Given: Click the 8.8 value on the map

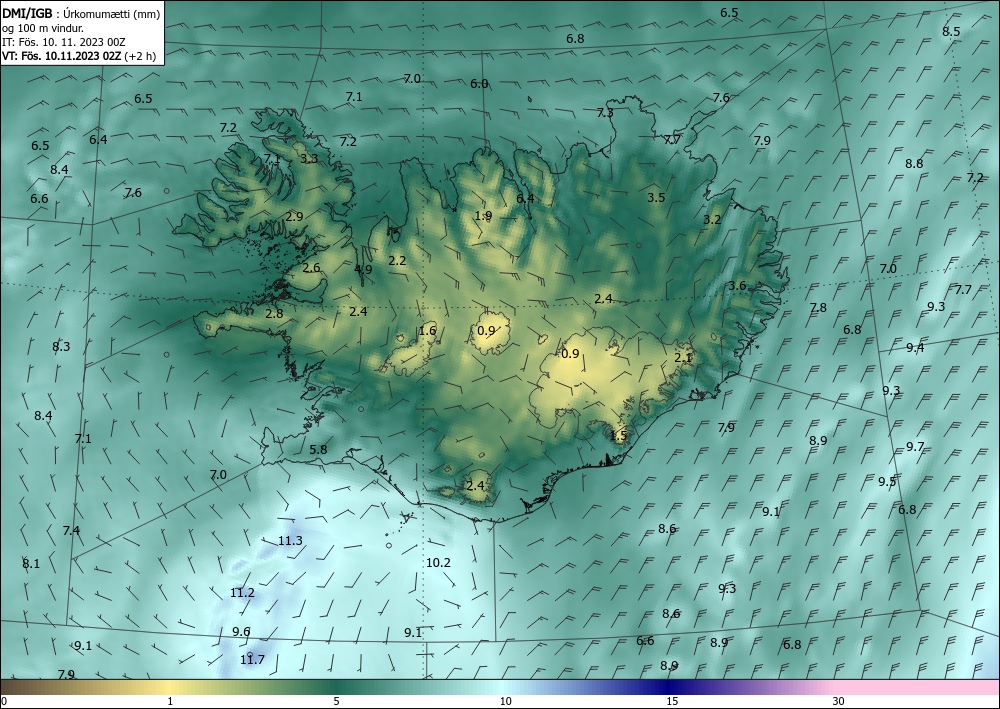Looking at the screenshot, I should tap(914, 163).
